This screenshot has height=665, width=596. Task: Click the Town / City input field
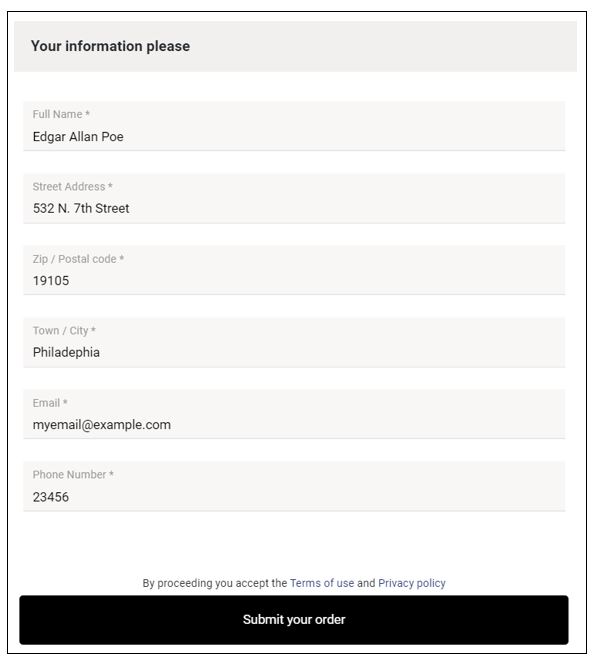tap(294, 342)
